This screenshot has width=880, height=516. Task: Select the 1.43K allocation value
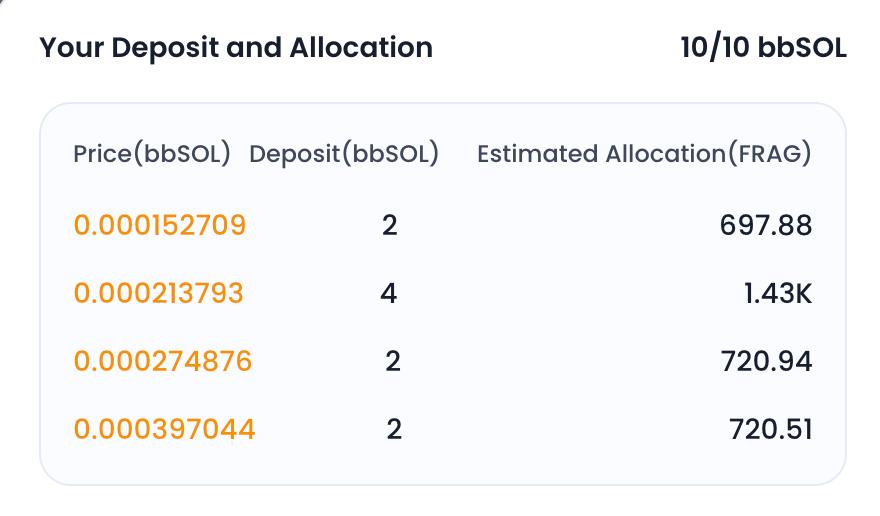pos(778,293)
